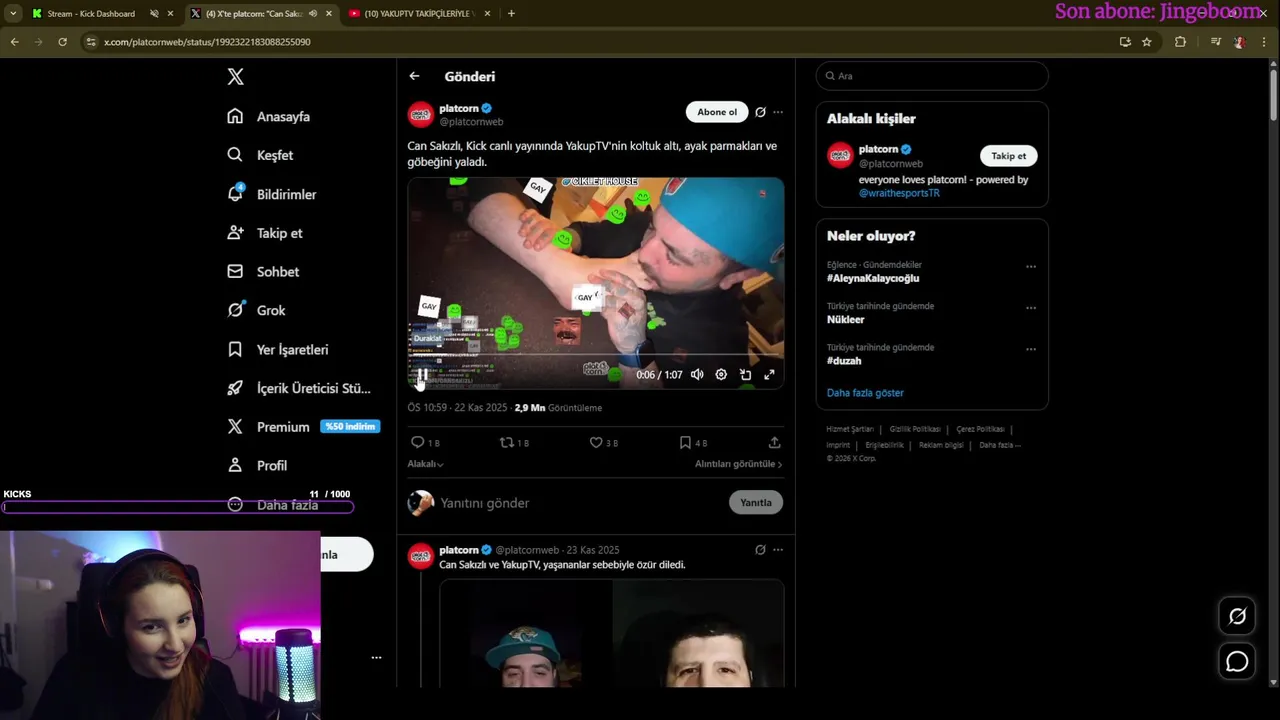Open Bildirimler notifications
1280x720 pixels.
[272, 194]
